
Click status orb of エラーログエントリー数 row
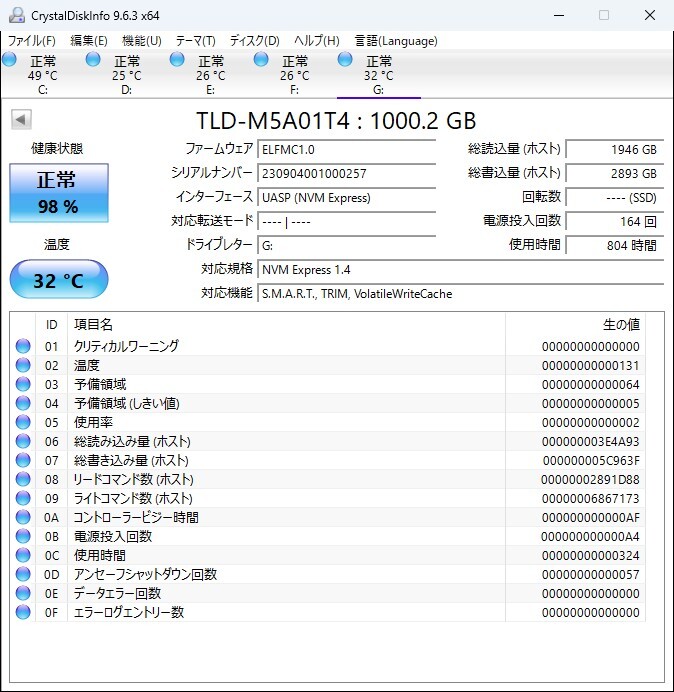click(x=23, y=612)
